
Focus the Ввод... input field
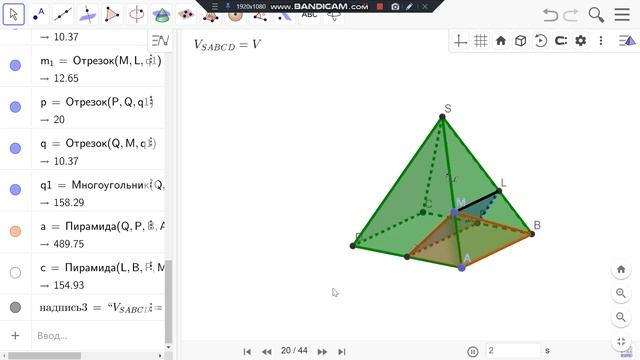[x=98, y=336]
